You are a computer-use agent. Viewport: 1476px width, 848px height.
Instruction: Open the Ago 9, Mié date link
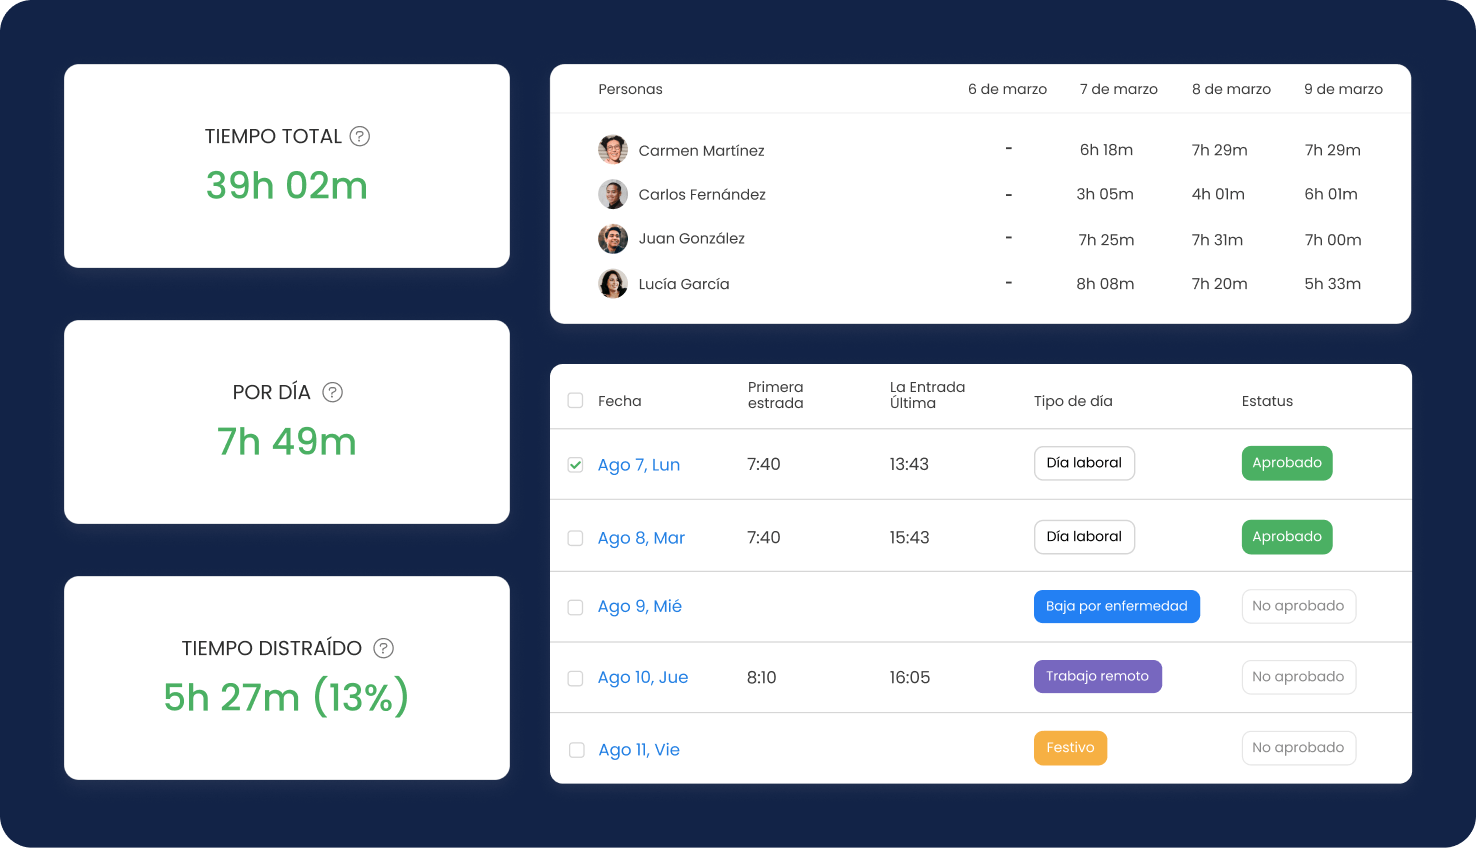click(x=639, y=606)
